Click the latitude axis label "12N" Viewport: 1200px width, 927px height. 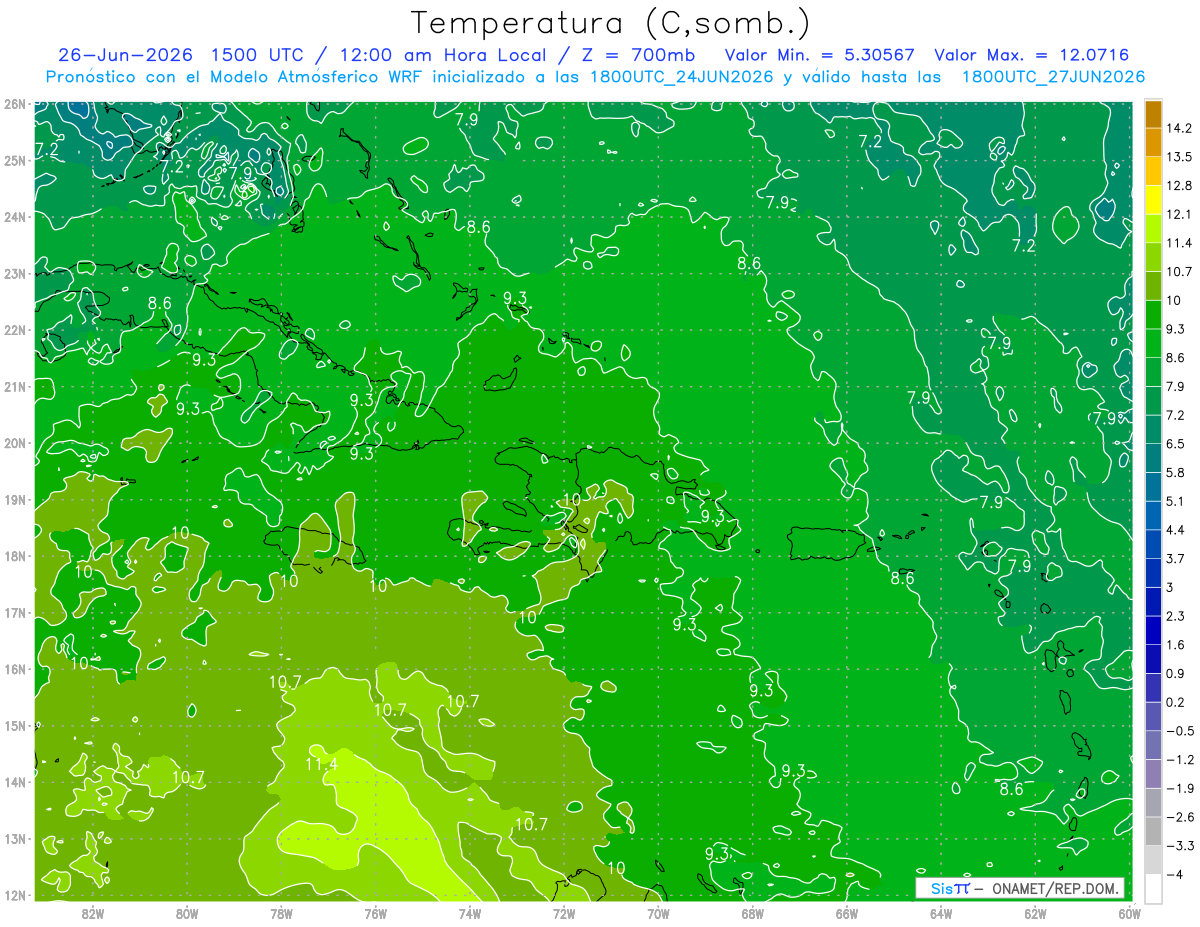tap(14, 895)
